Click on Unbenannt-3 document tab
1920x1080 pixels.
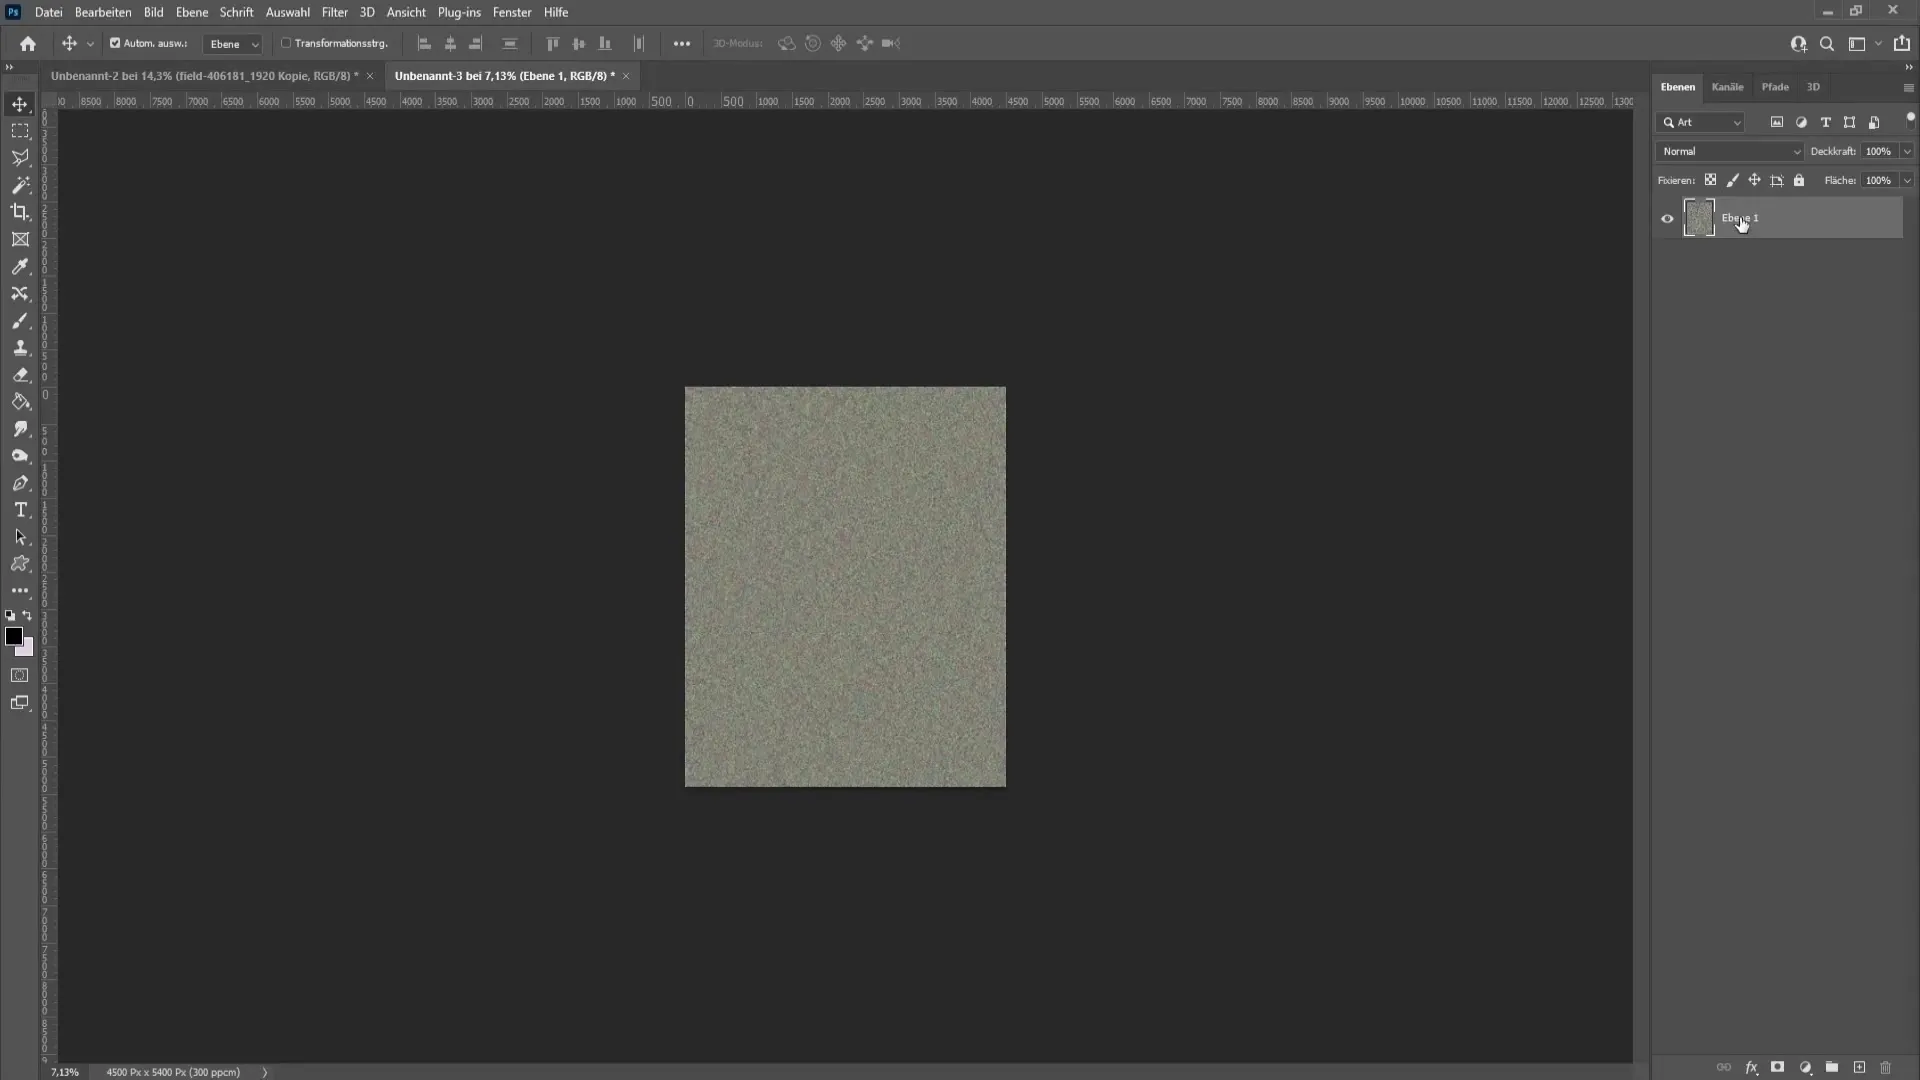[504, 75]
